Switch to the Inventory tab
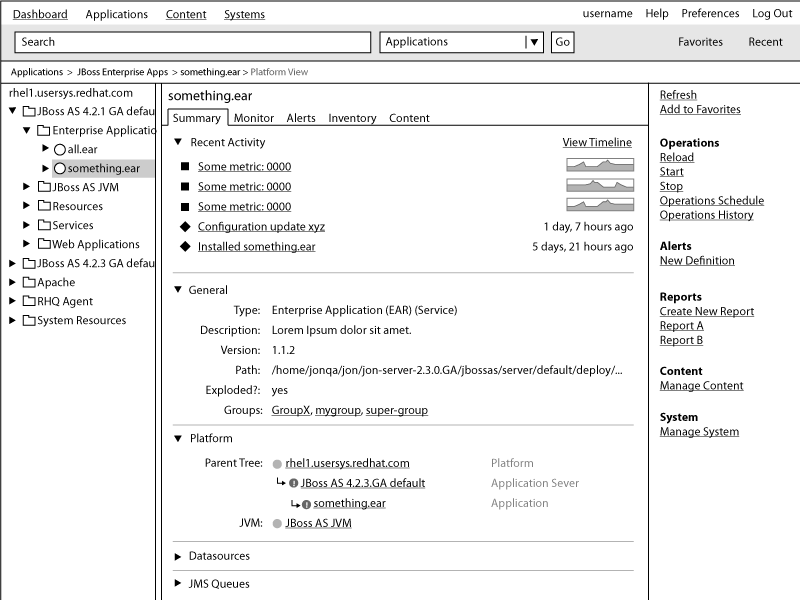 click(x=352, y=118)
